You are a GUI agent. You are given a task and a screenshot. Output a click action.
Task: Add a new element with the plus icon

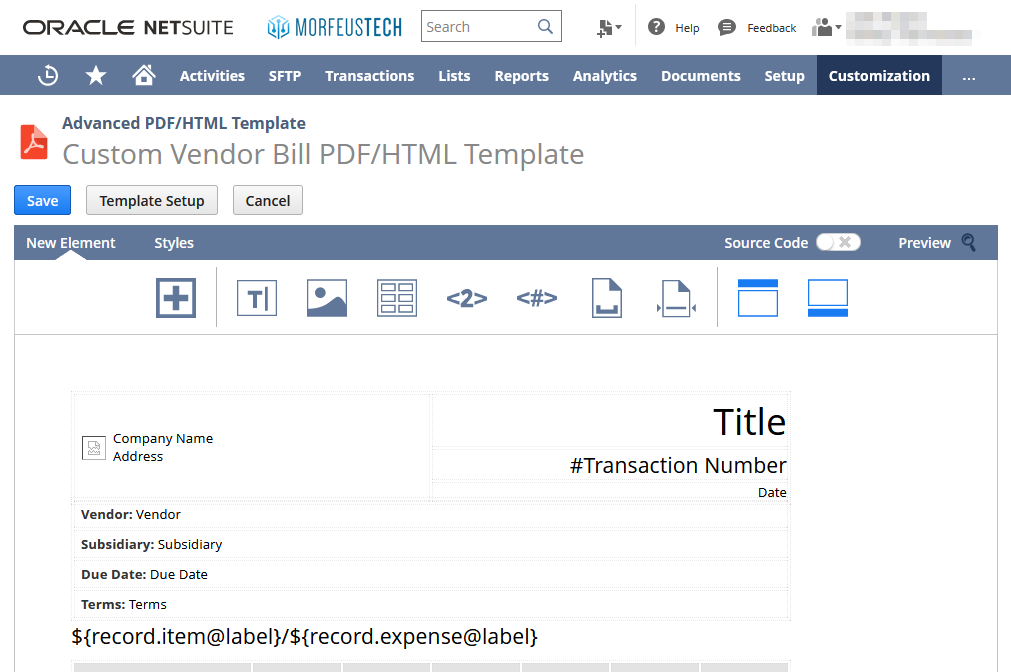175,297
